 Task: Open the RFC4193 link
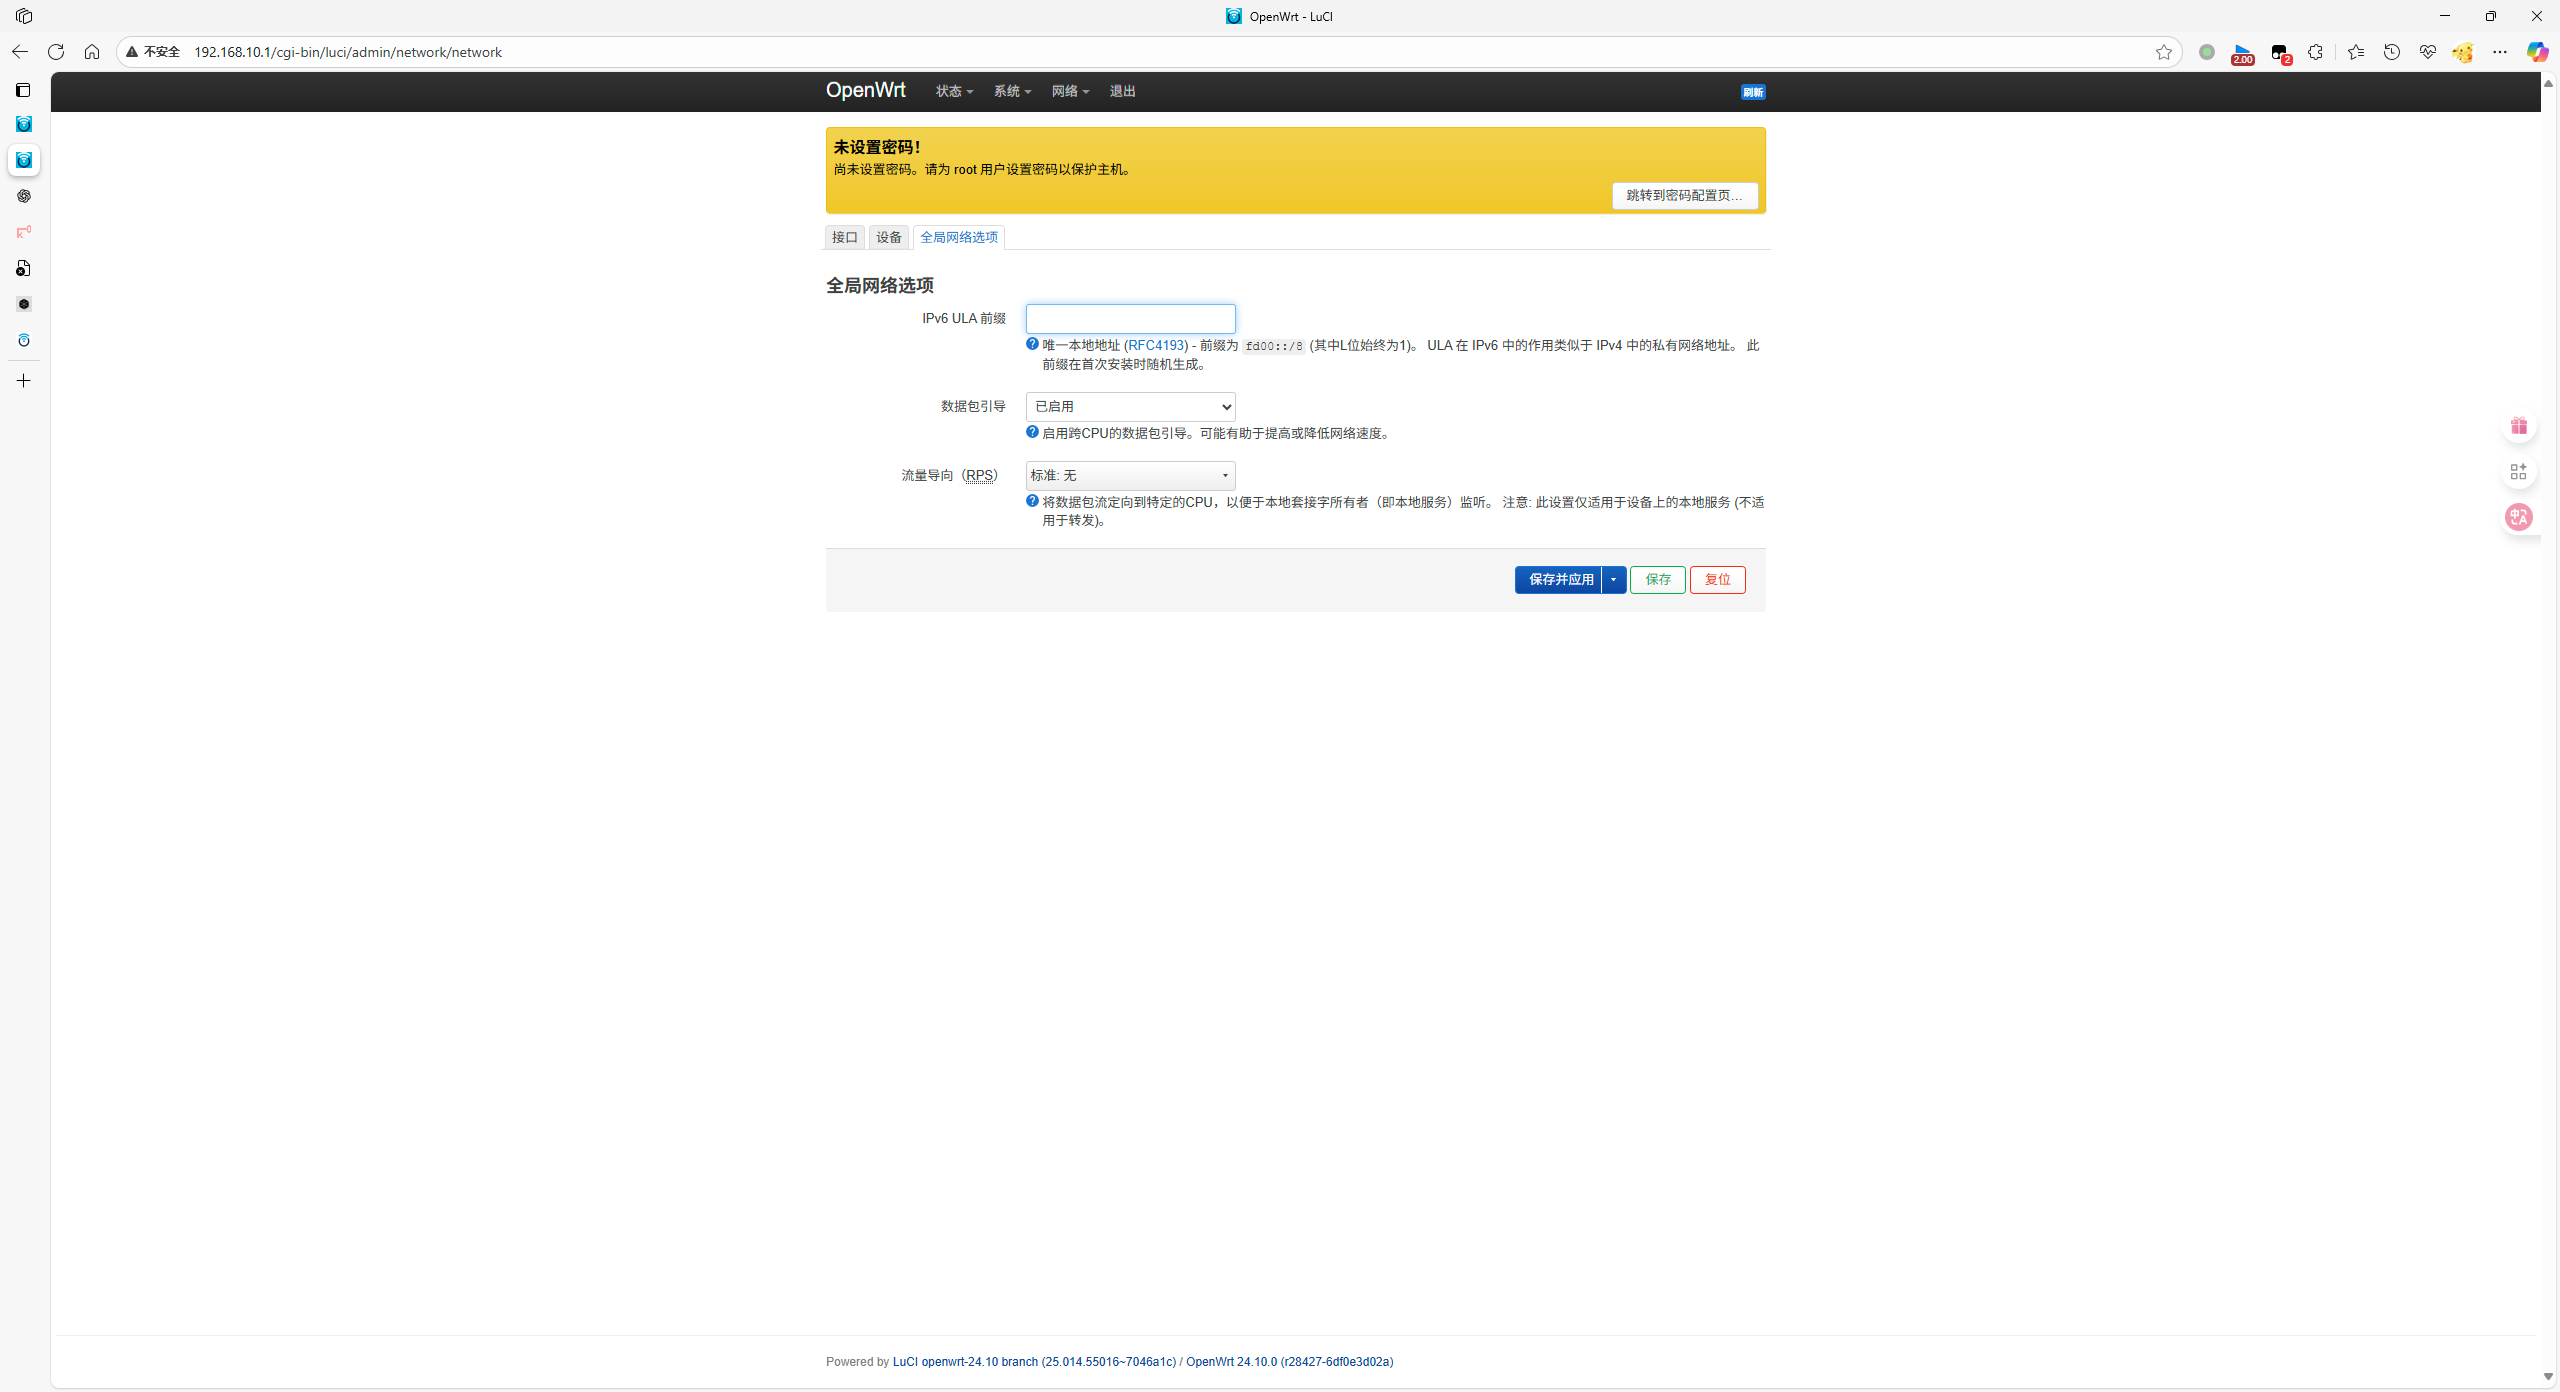point(1156,345)
